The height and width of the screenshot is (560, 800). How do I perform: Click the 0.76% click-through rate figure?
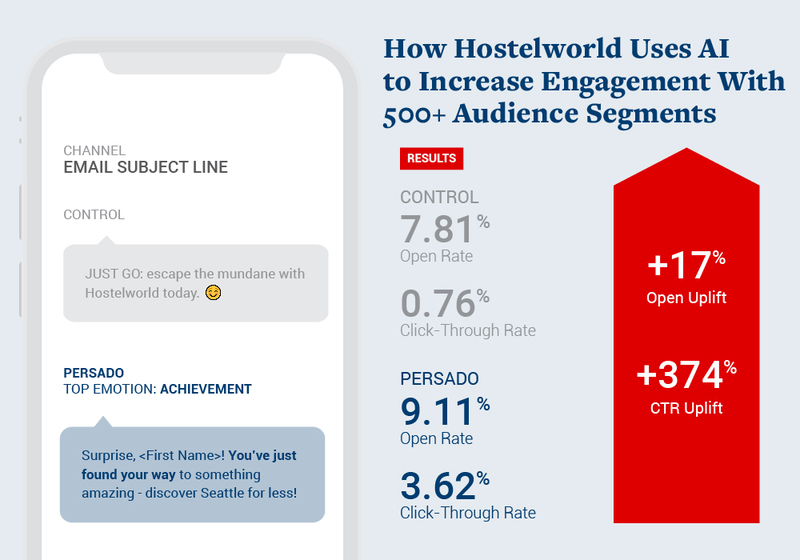[444, 304]
